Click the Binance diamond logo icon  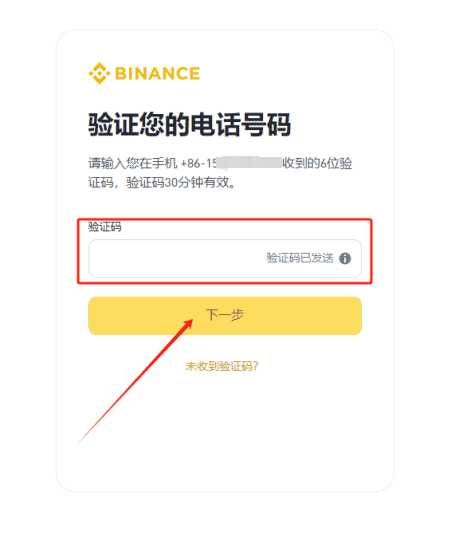pyautogui.click(x=99, y=73)
